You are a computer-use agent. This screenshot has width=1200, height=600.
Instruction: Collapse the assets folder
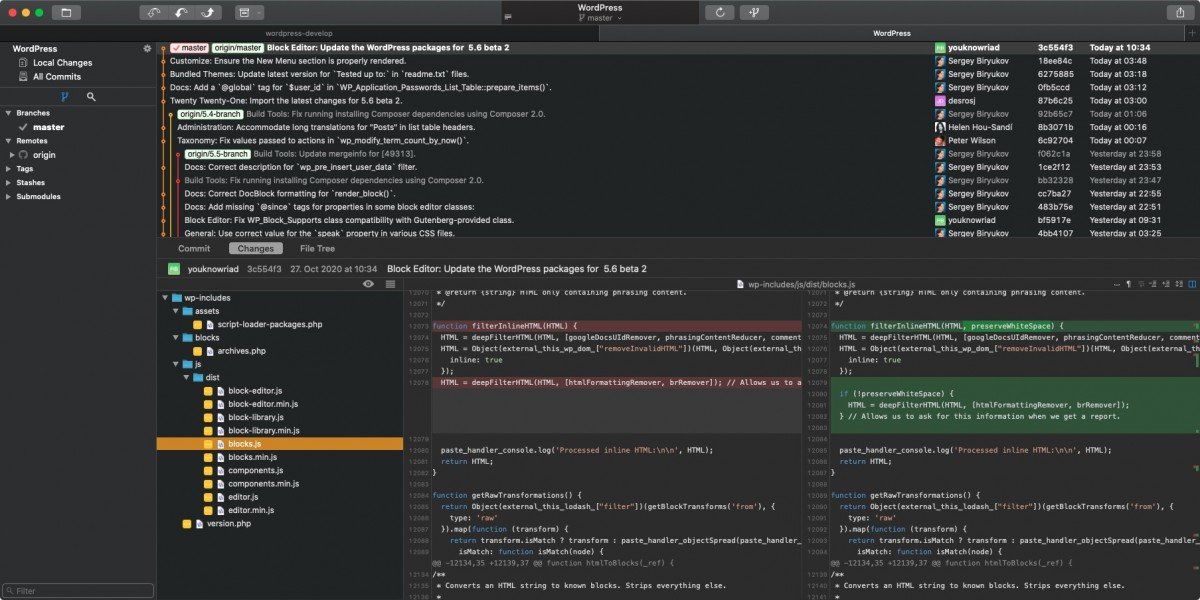175,311
